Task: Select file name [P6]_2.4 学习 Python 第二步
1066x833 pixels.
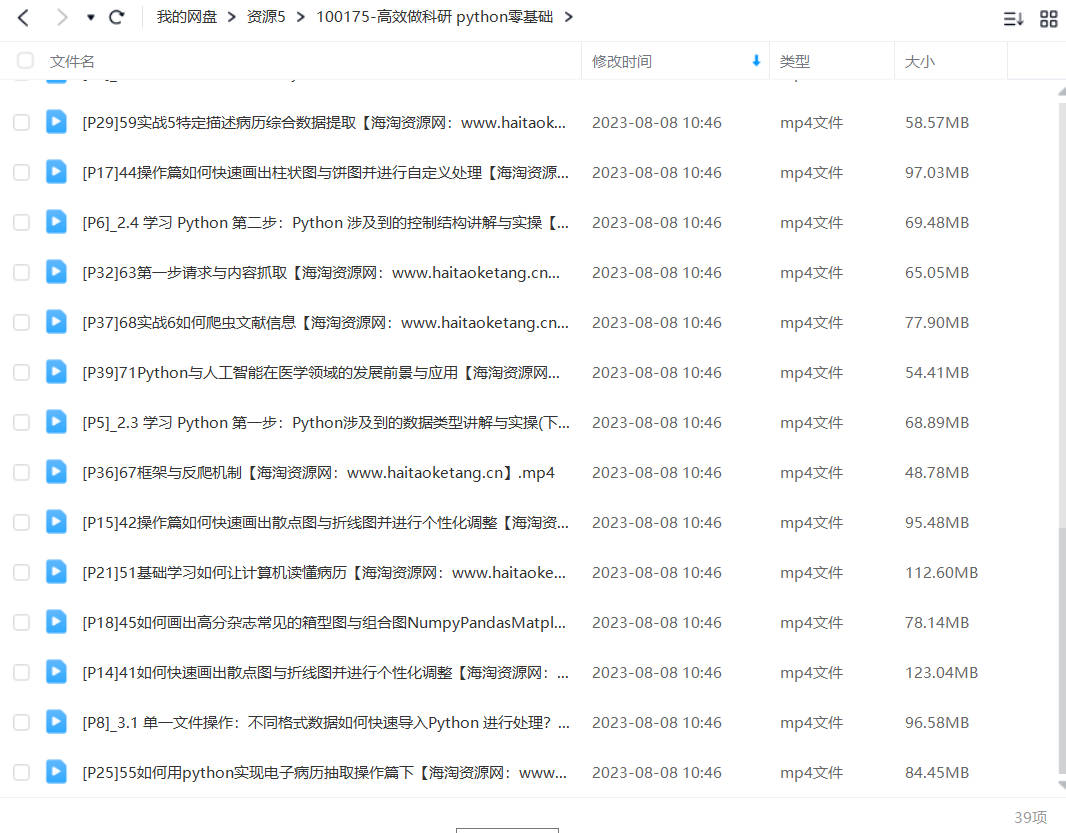Action: pos(326,222)
